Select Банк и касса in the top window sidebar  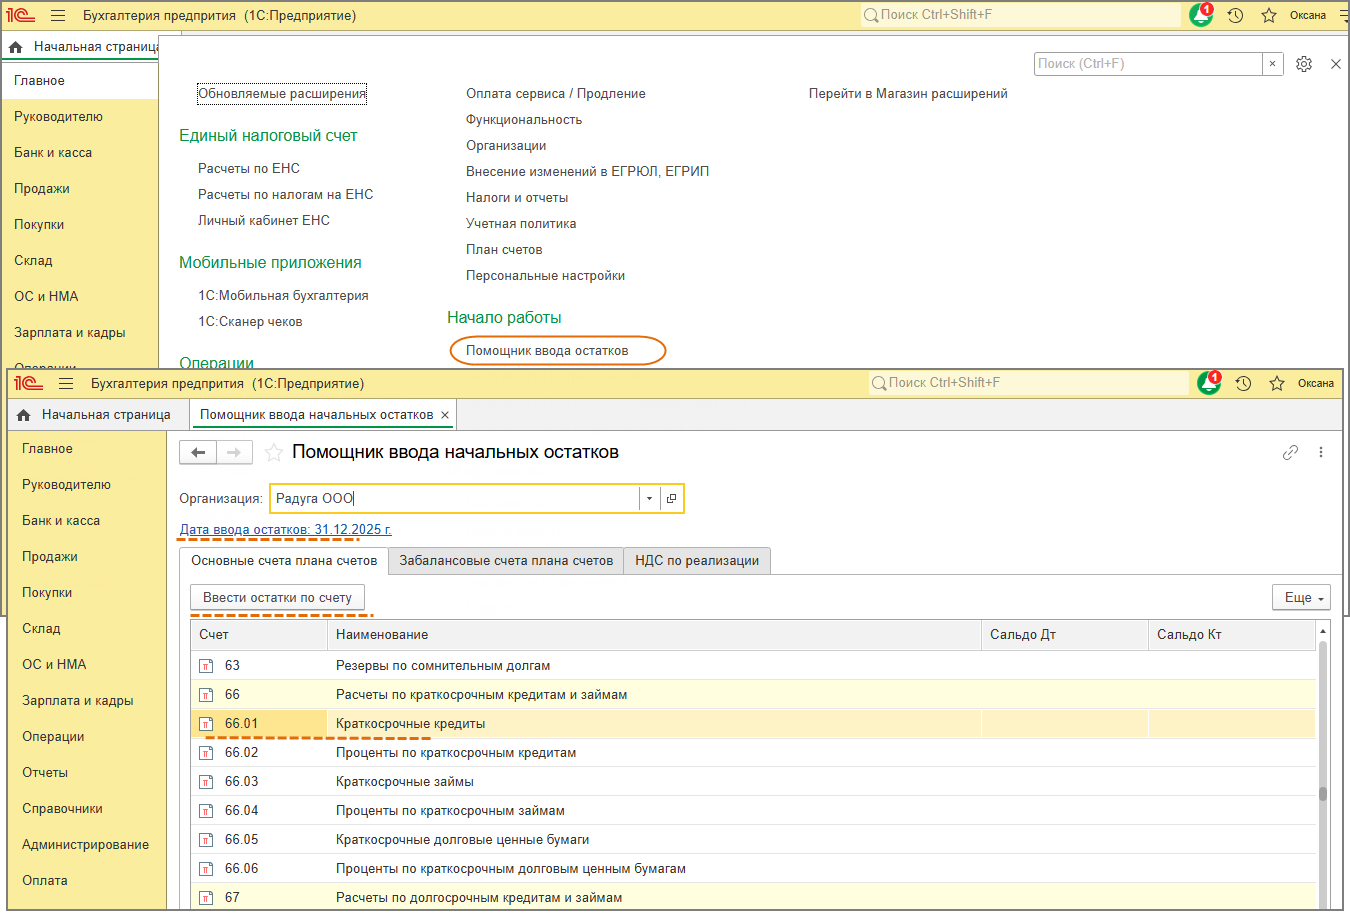tap(53, 153)
